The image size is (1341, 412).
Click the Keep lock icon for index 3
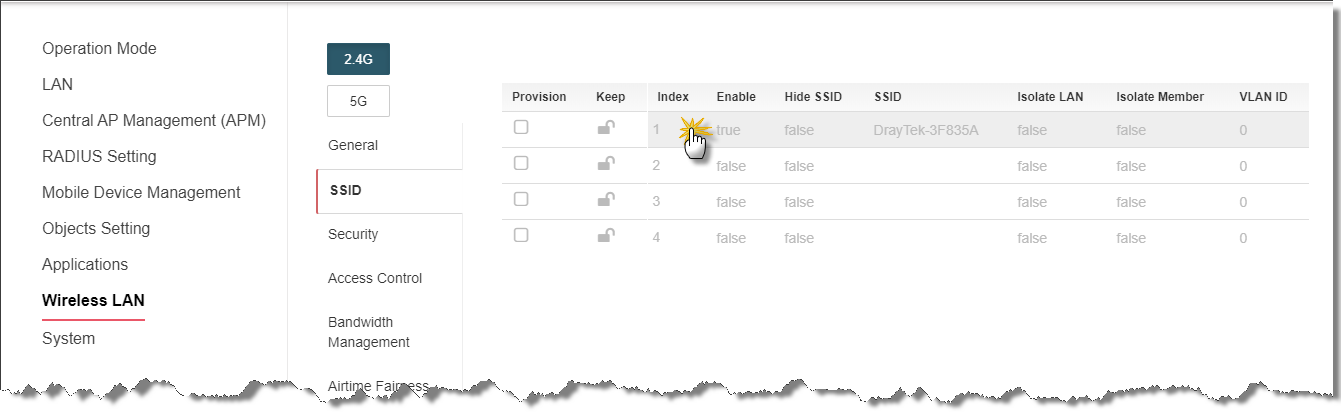pyautogui.click(x=606, y=200)
